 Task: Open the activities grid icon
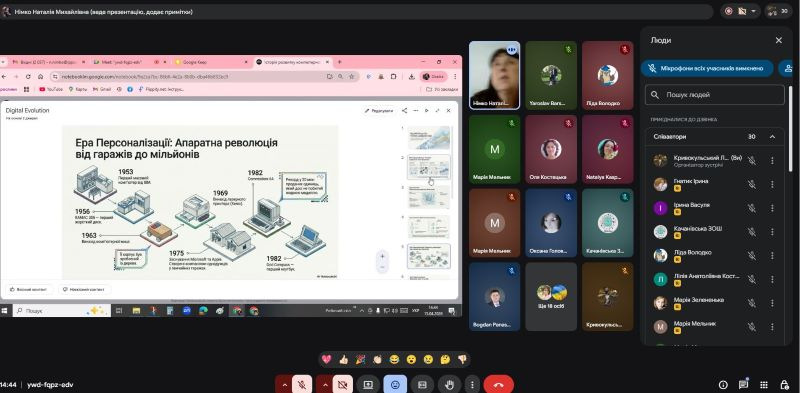[764, 385]
